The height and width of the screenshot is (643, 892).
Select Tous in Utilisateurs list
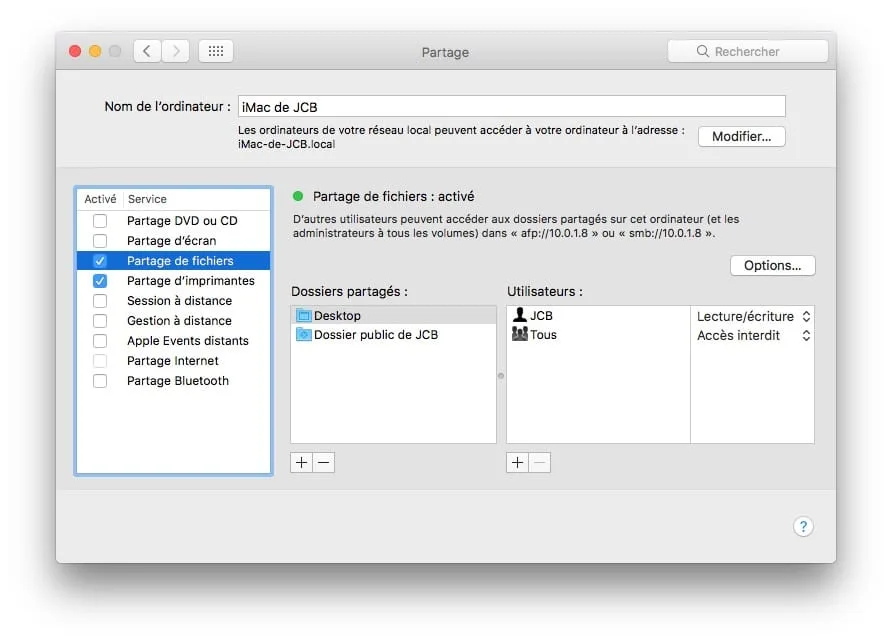click(x=598, y=335)
